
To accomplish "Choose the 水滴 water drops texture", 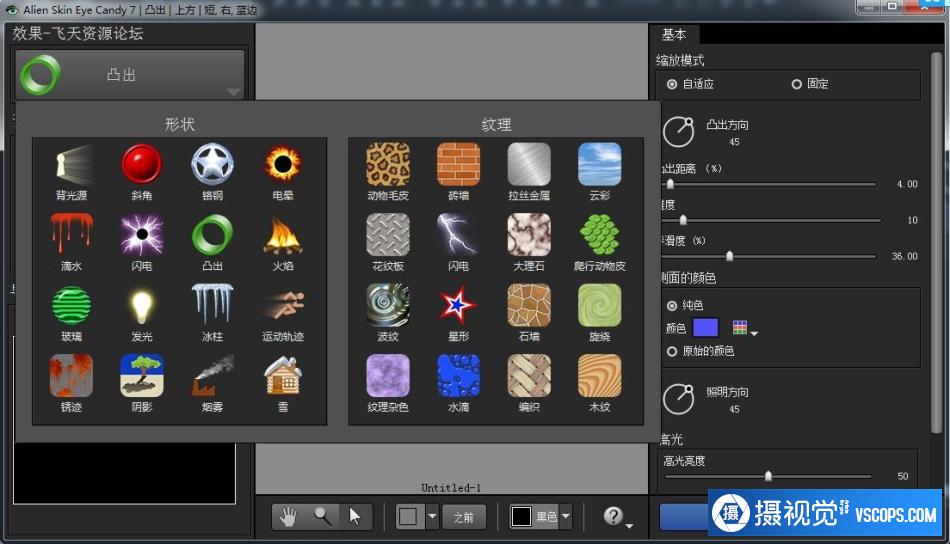I will click(x=459, y=376).
